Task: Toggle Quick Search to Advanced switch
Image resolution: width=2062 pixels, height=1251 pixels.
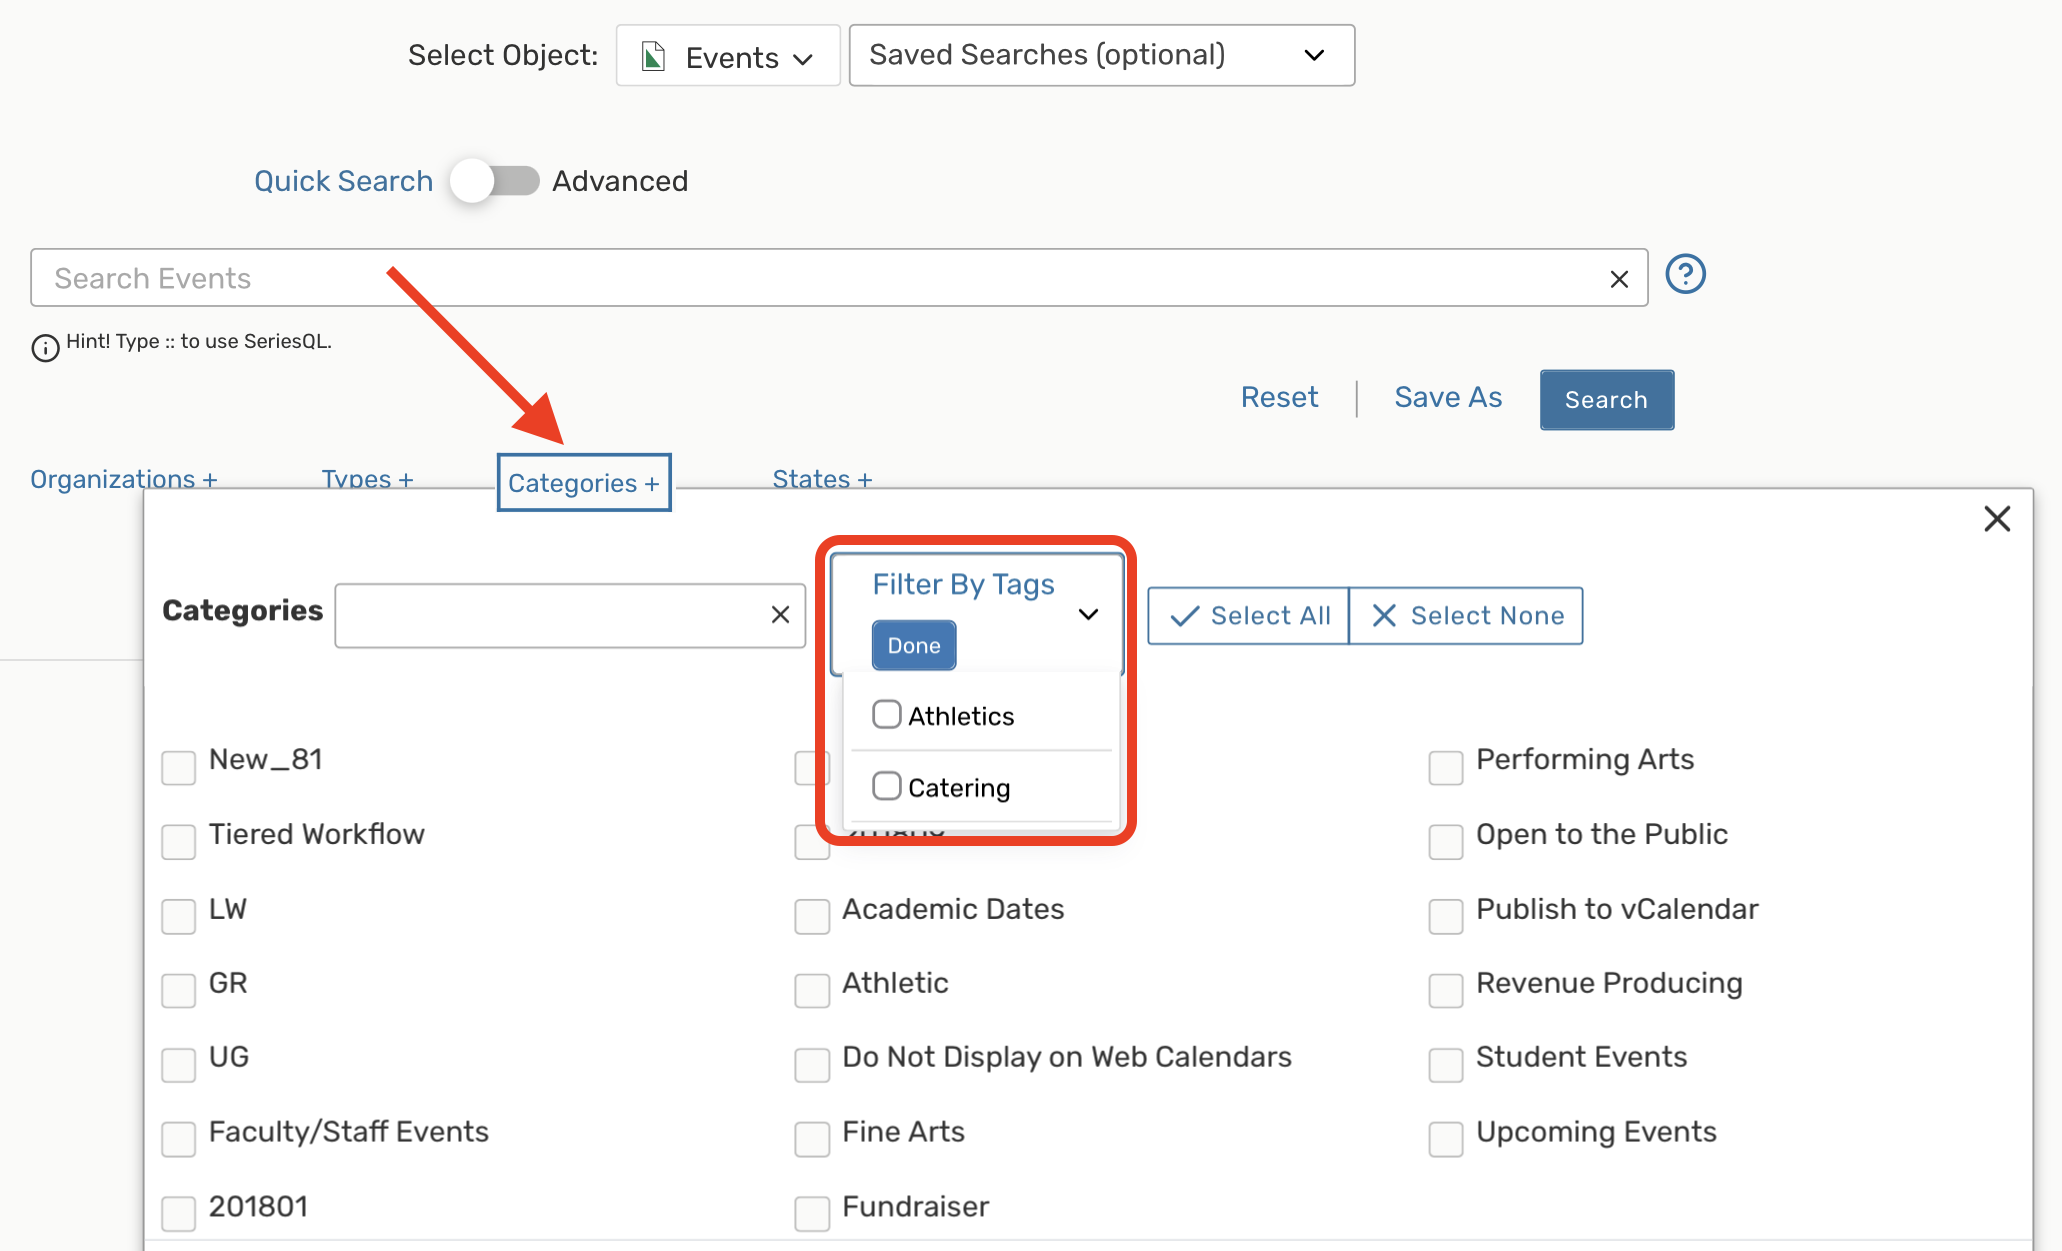Action: pyautogui.click(x=494, y=181)
